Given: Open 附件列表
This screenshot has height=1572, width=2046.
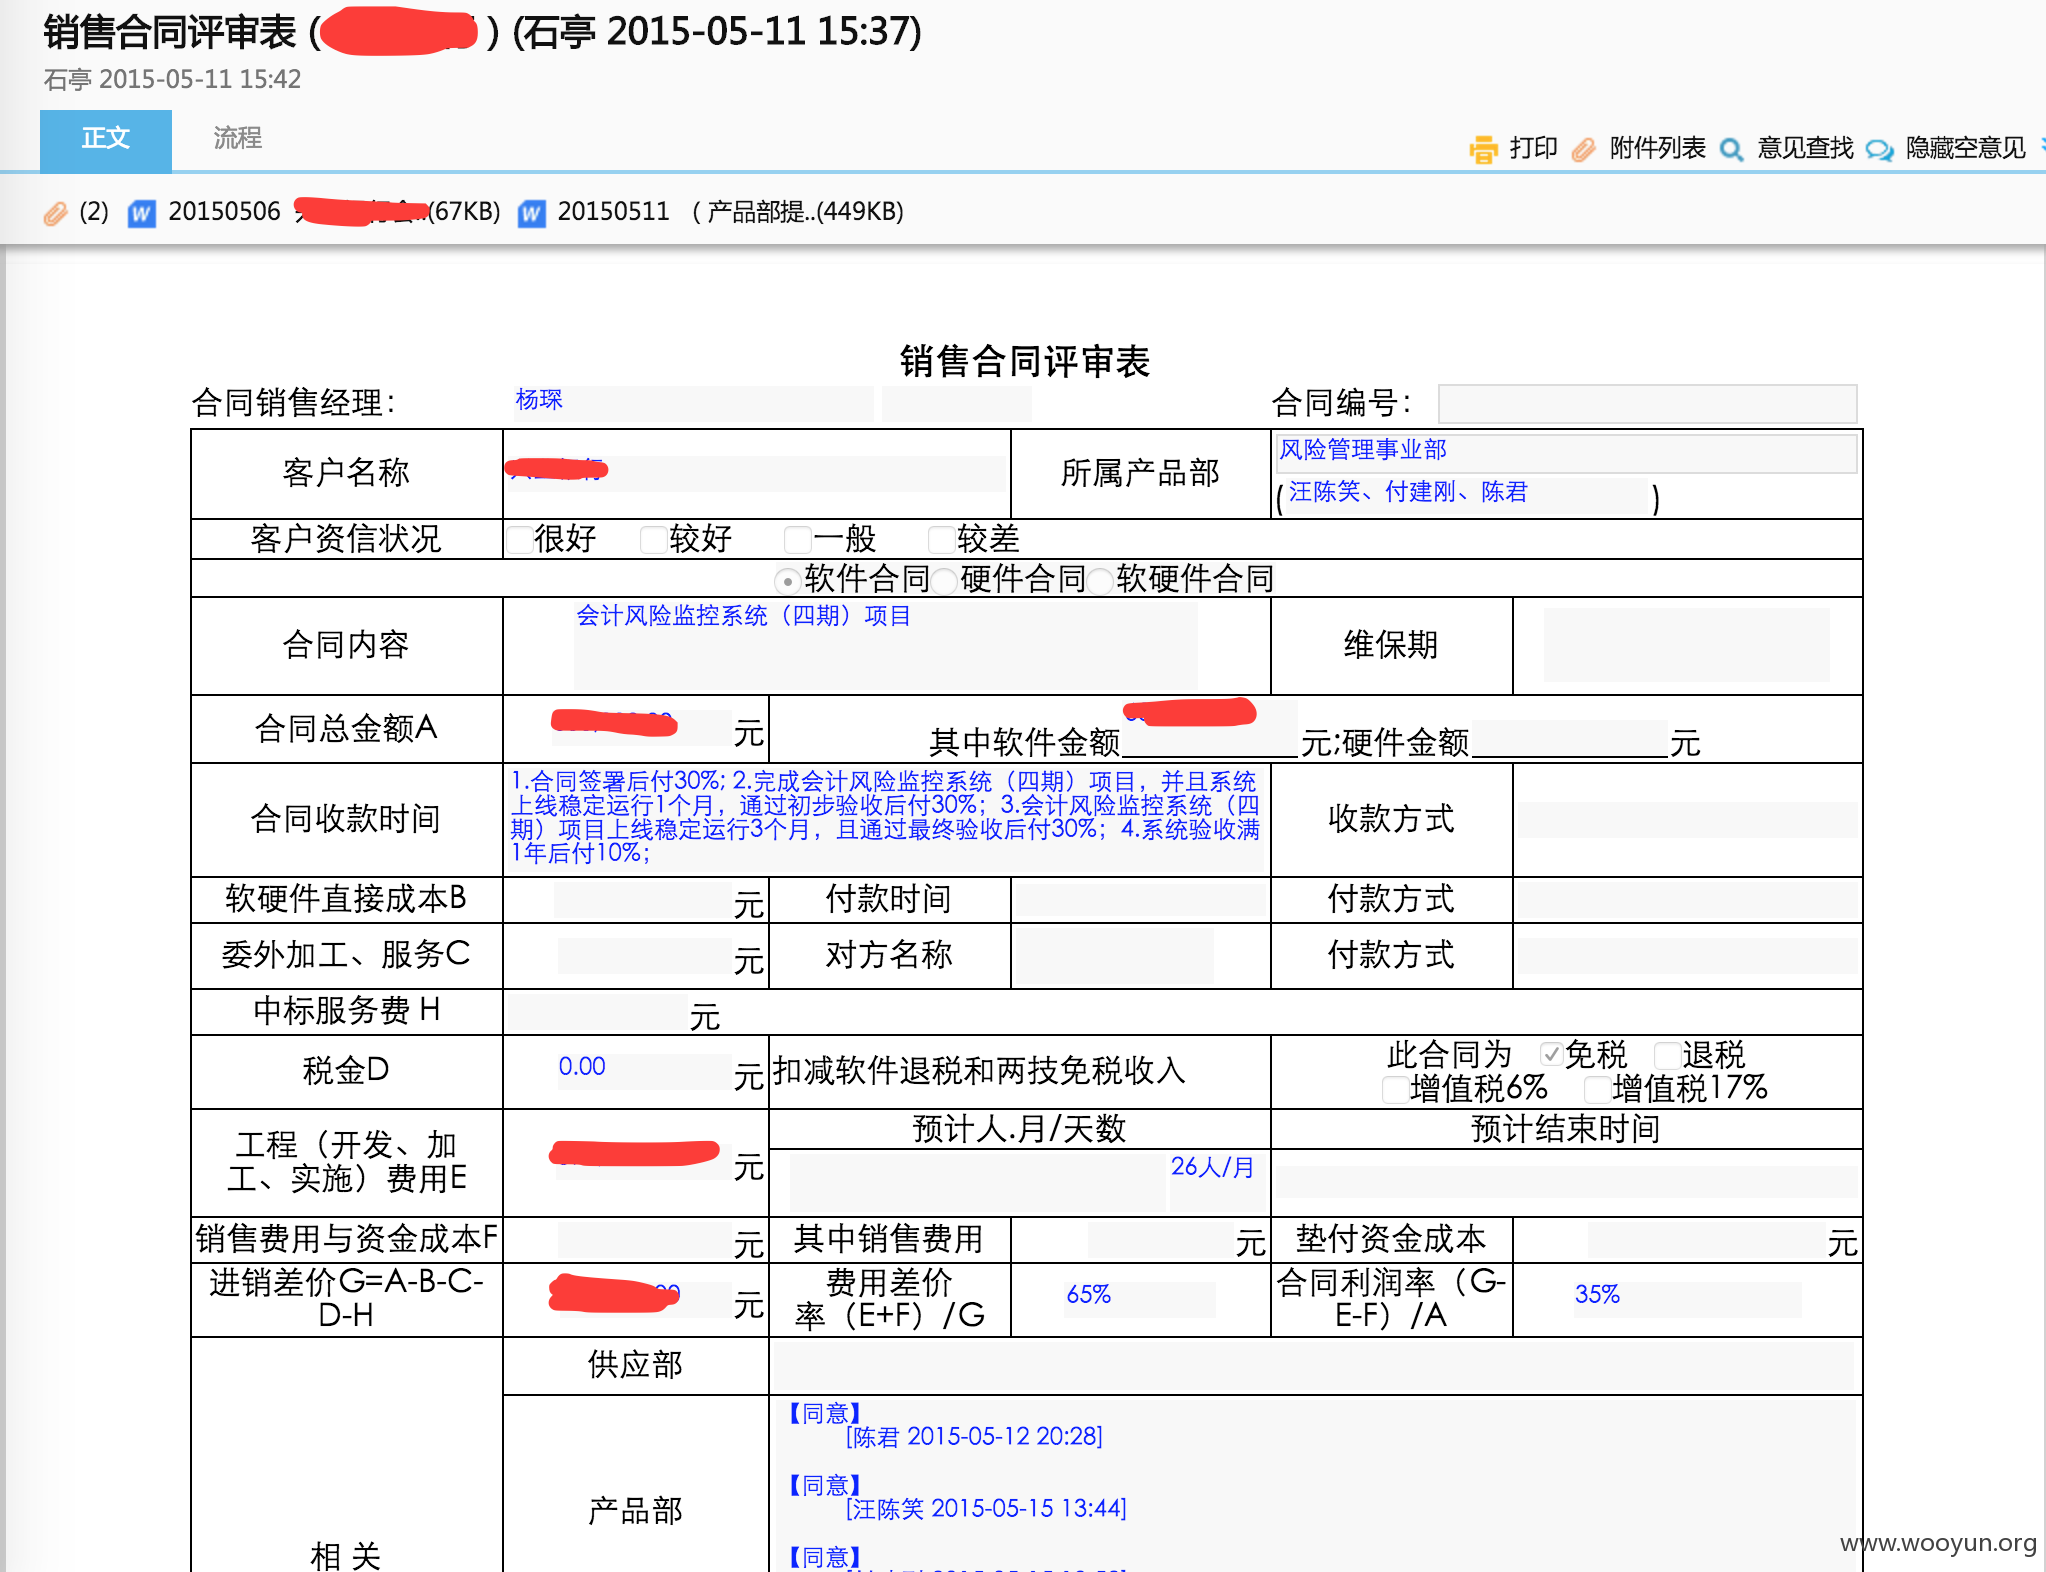Looking at the screenshot, I should pyautogui.click(x=1657, y=148).
